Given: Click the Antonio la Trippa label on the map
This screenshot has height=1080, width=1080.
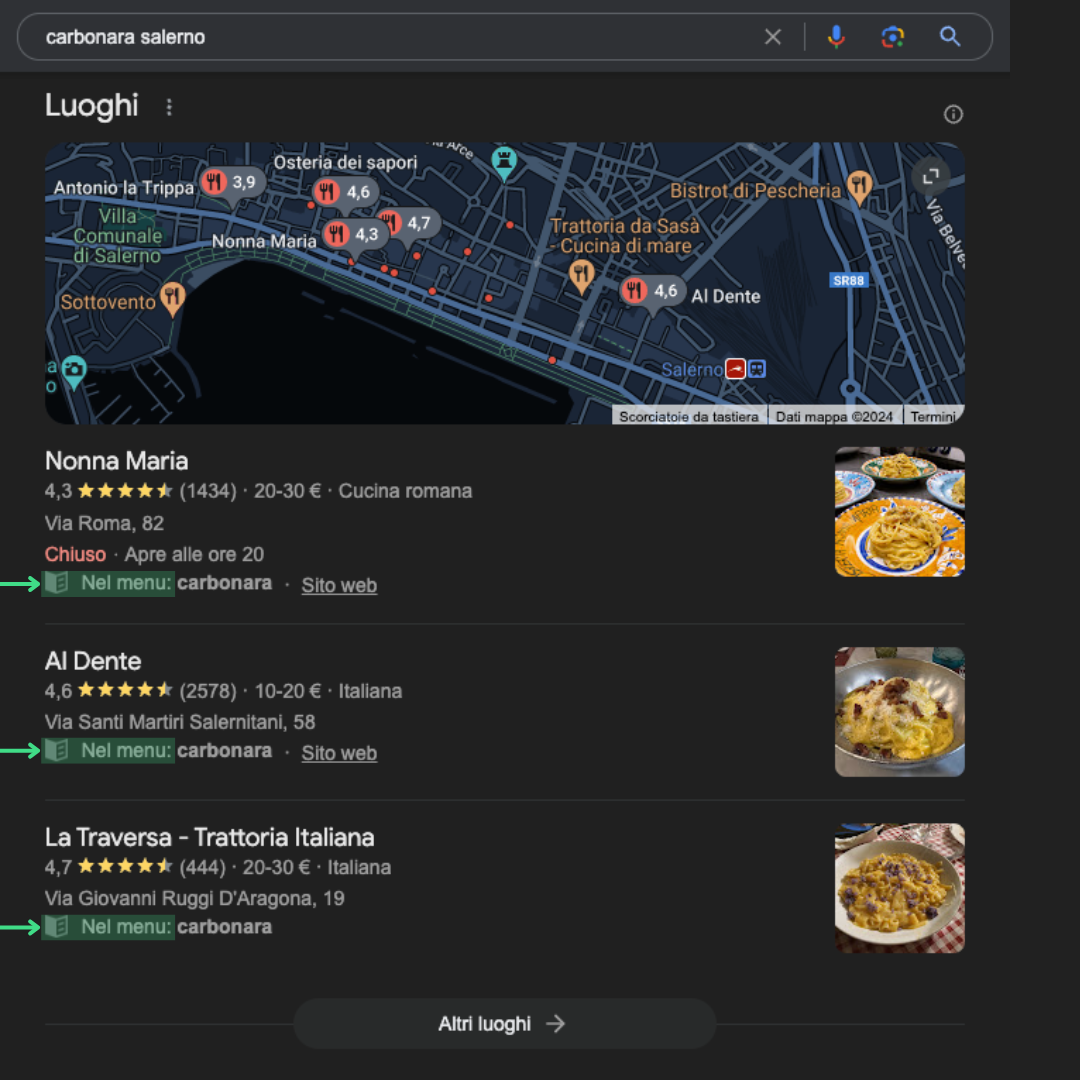Looking at the screenshot, I should point(124,188).
